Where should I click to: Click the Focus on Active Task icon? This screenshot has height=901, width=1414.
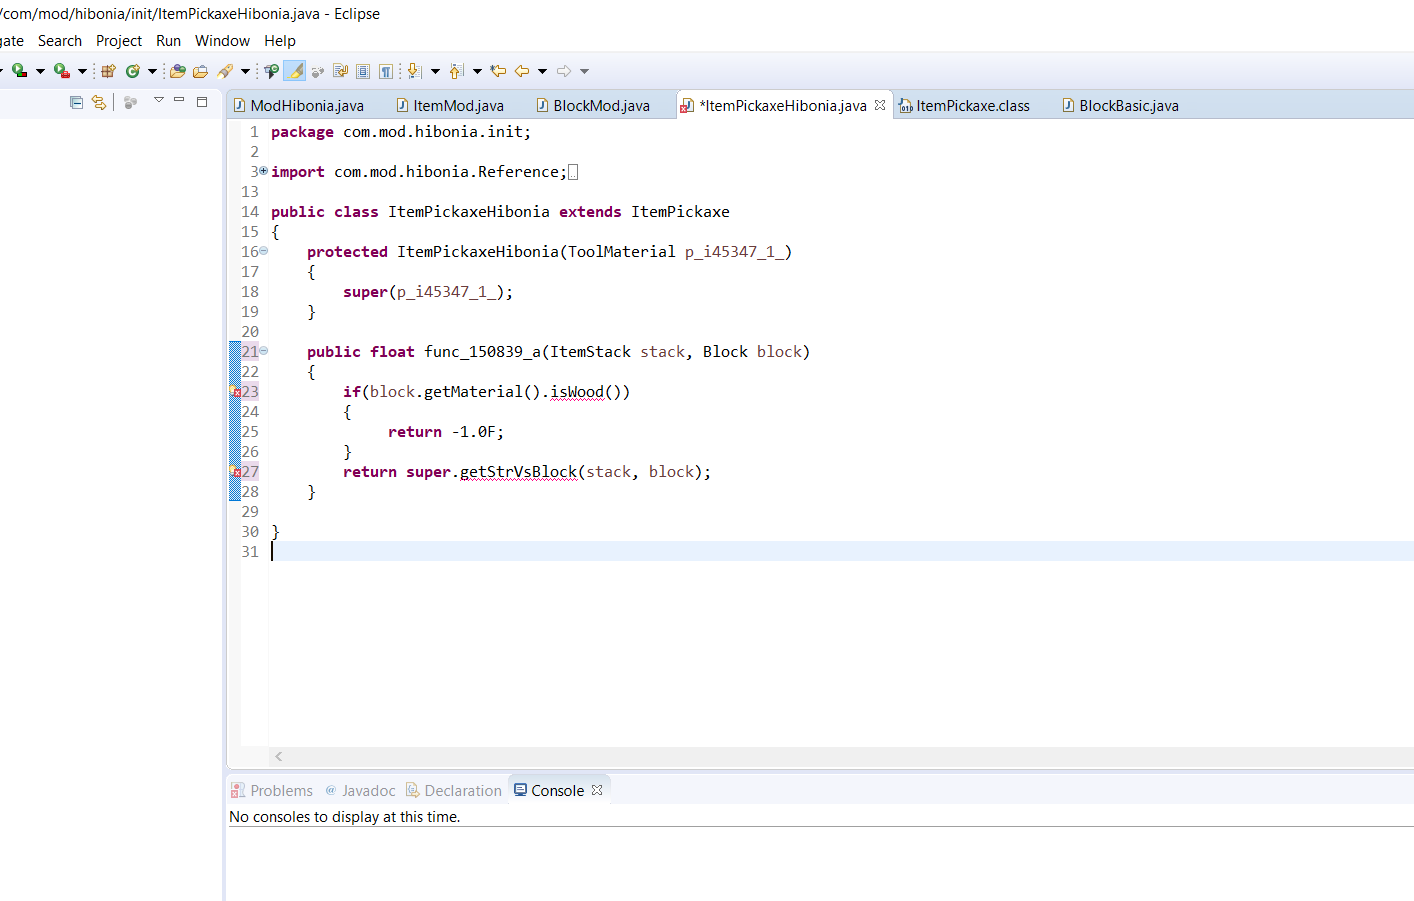pyautogui.click(x=130, y=102)
